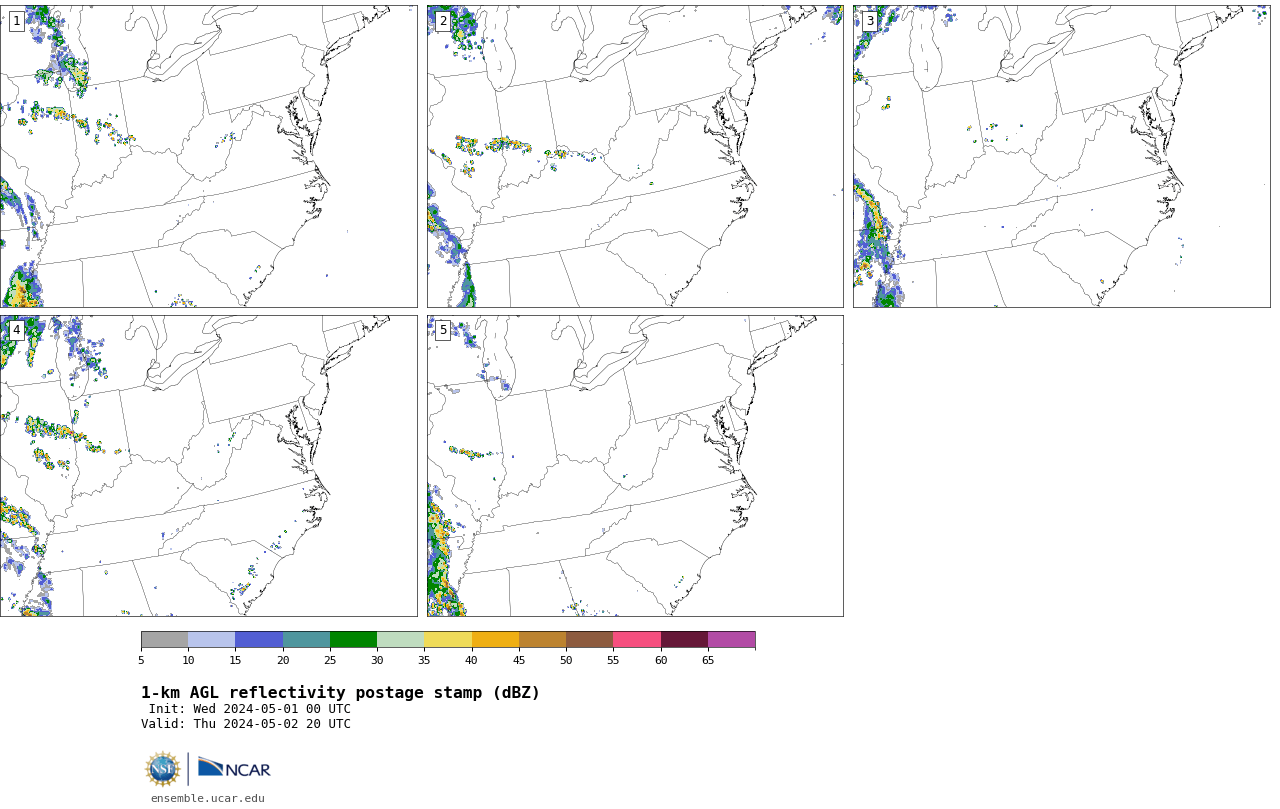Click the colorbar tick label 50
1280x809 pixels.
[566, 660]
